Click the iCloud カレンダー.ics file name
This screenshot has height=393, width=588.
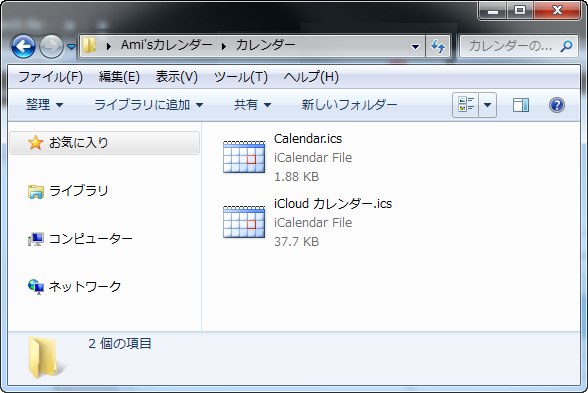click(333, 204)
